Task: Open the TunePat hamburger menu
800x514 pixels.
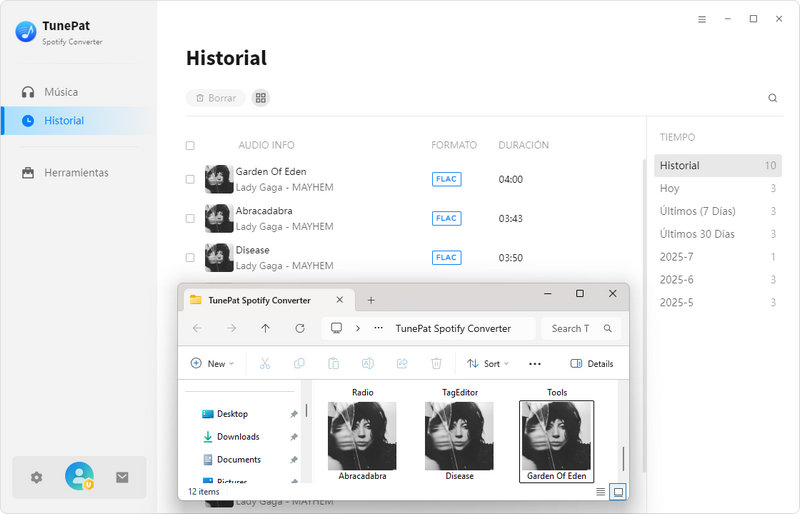Action: tap(702, 19)
